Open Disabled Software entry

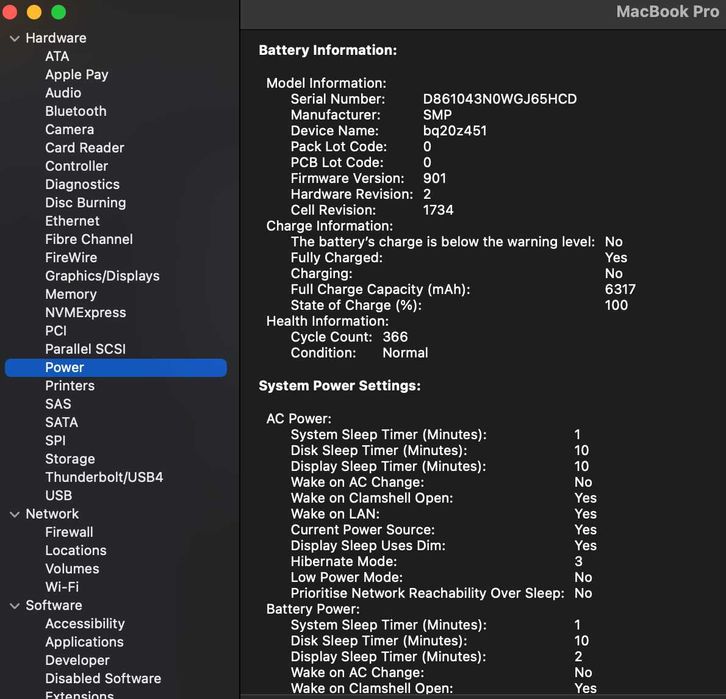(103, 678)
